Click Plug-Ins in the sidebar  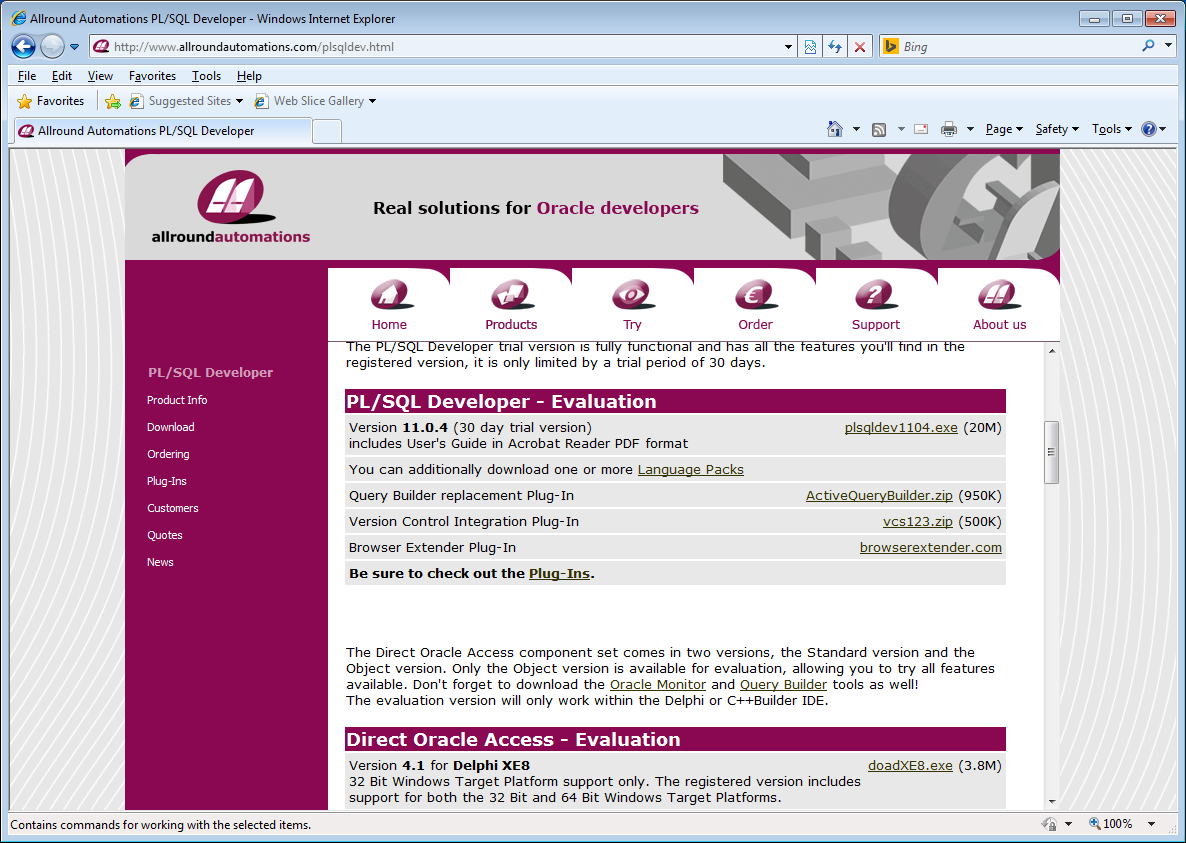pos(166,482)
